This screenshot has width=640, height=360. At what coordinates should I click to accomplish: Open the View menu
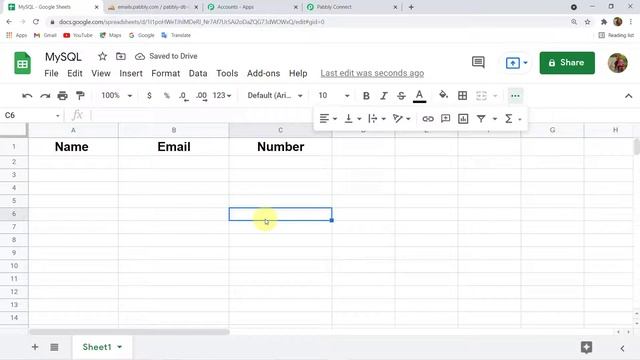coord(101,73)
